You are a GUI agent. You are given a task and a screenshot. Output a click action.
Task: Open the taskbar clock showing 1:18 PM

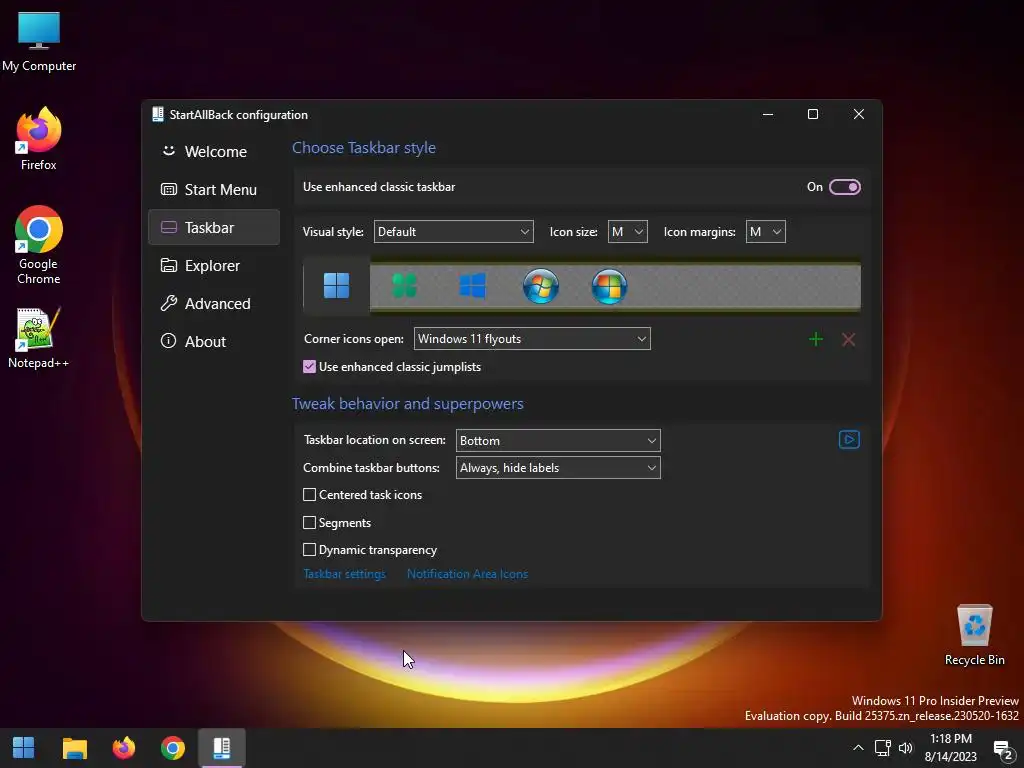[951, 748]
